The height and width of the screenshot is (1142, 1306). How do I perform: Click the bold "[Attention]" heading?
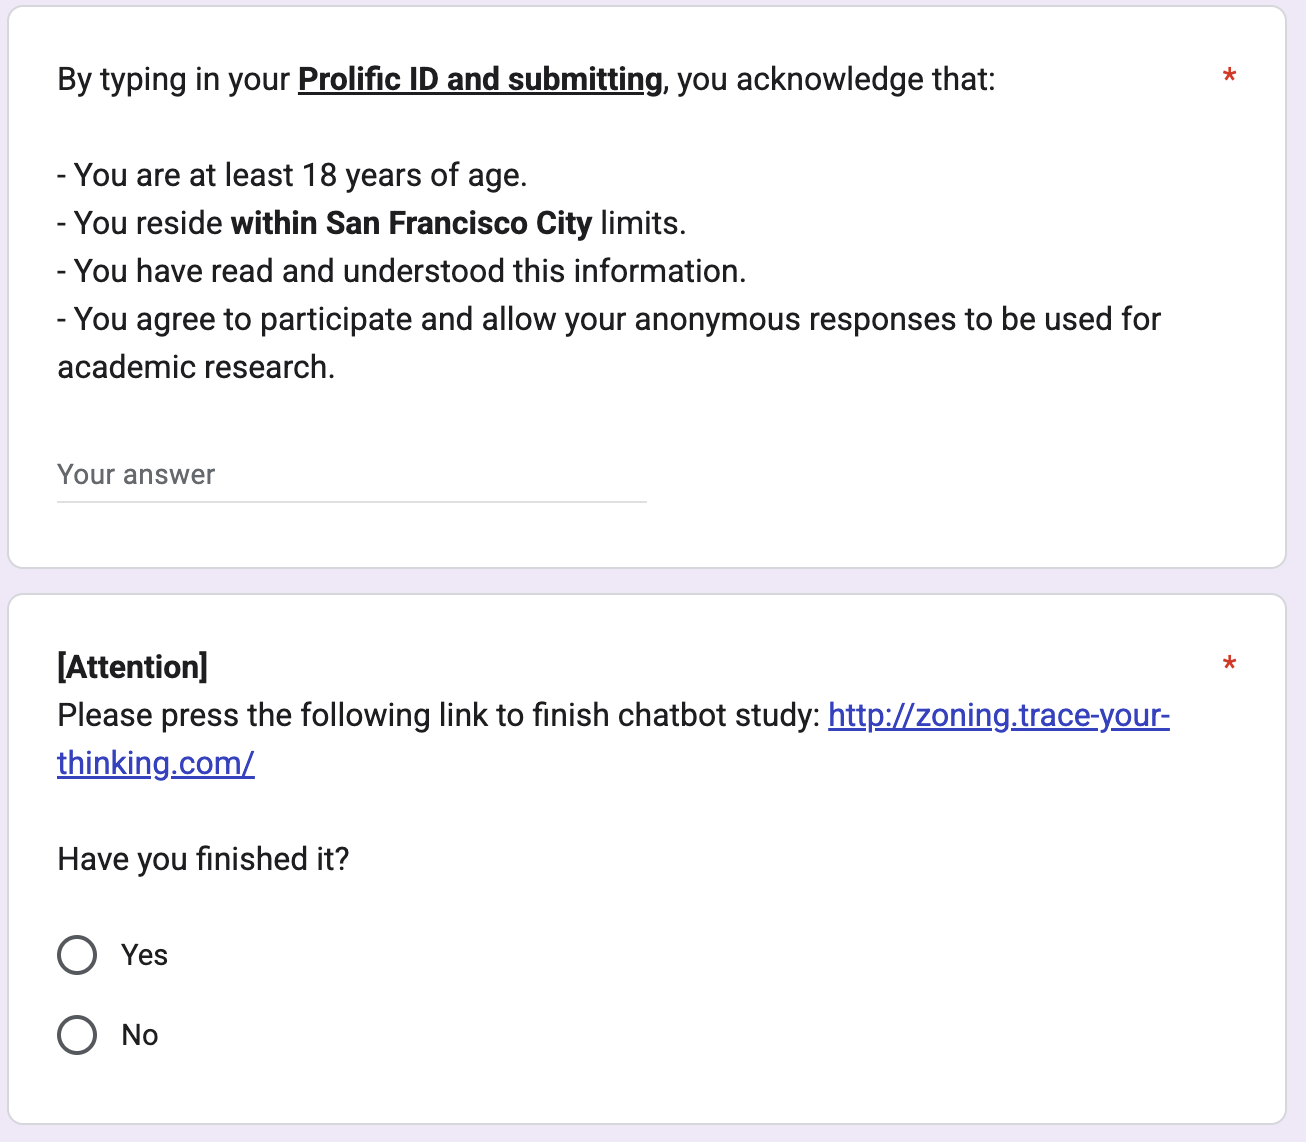[x=133, y=667]
